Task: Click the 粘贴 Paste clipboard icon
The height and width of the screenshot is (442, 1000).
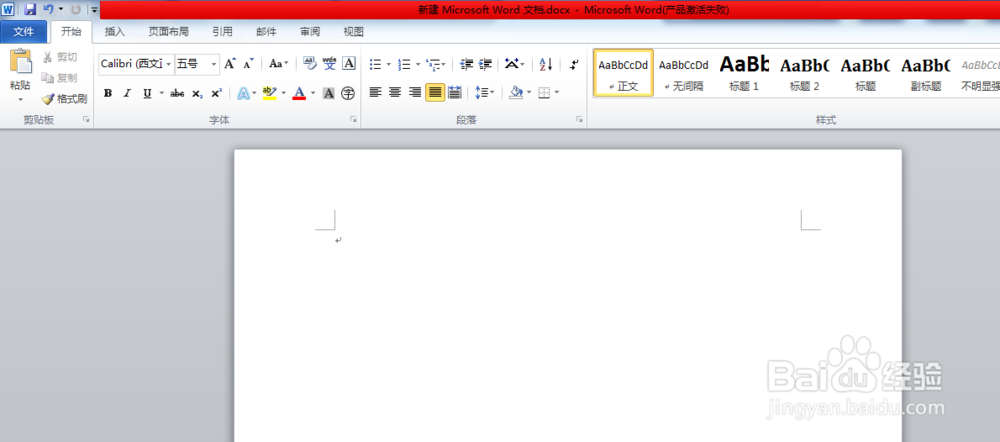Action: point(20,62)
